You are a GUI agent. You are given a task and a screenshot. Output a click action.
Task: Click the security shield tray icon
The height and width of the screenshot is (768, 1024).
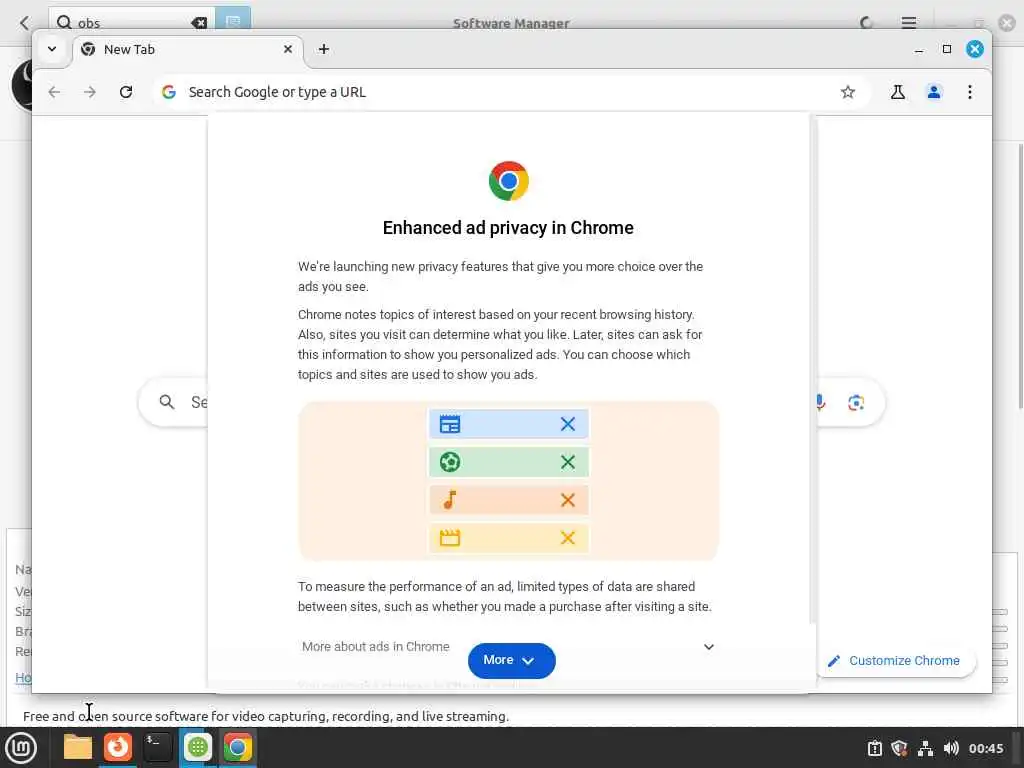pyautogui.click(x=900, y=748)
